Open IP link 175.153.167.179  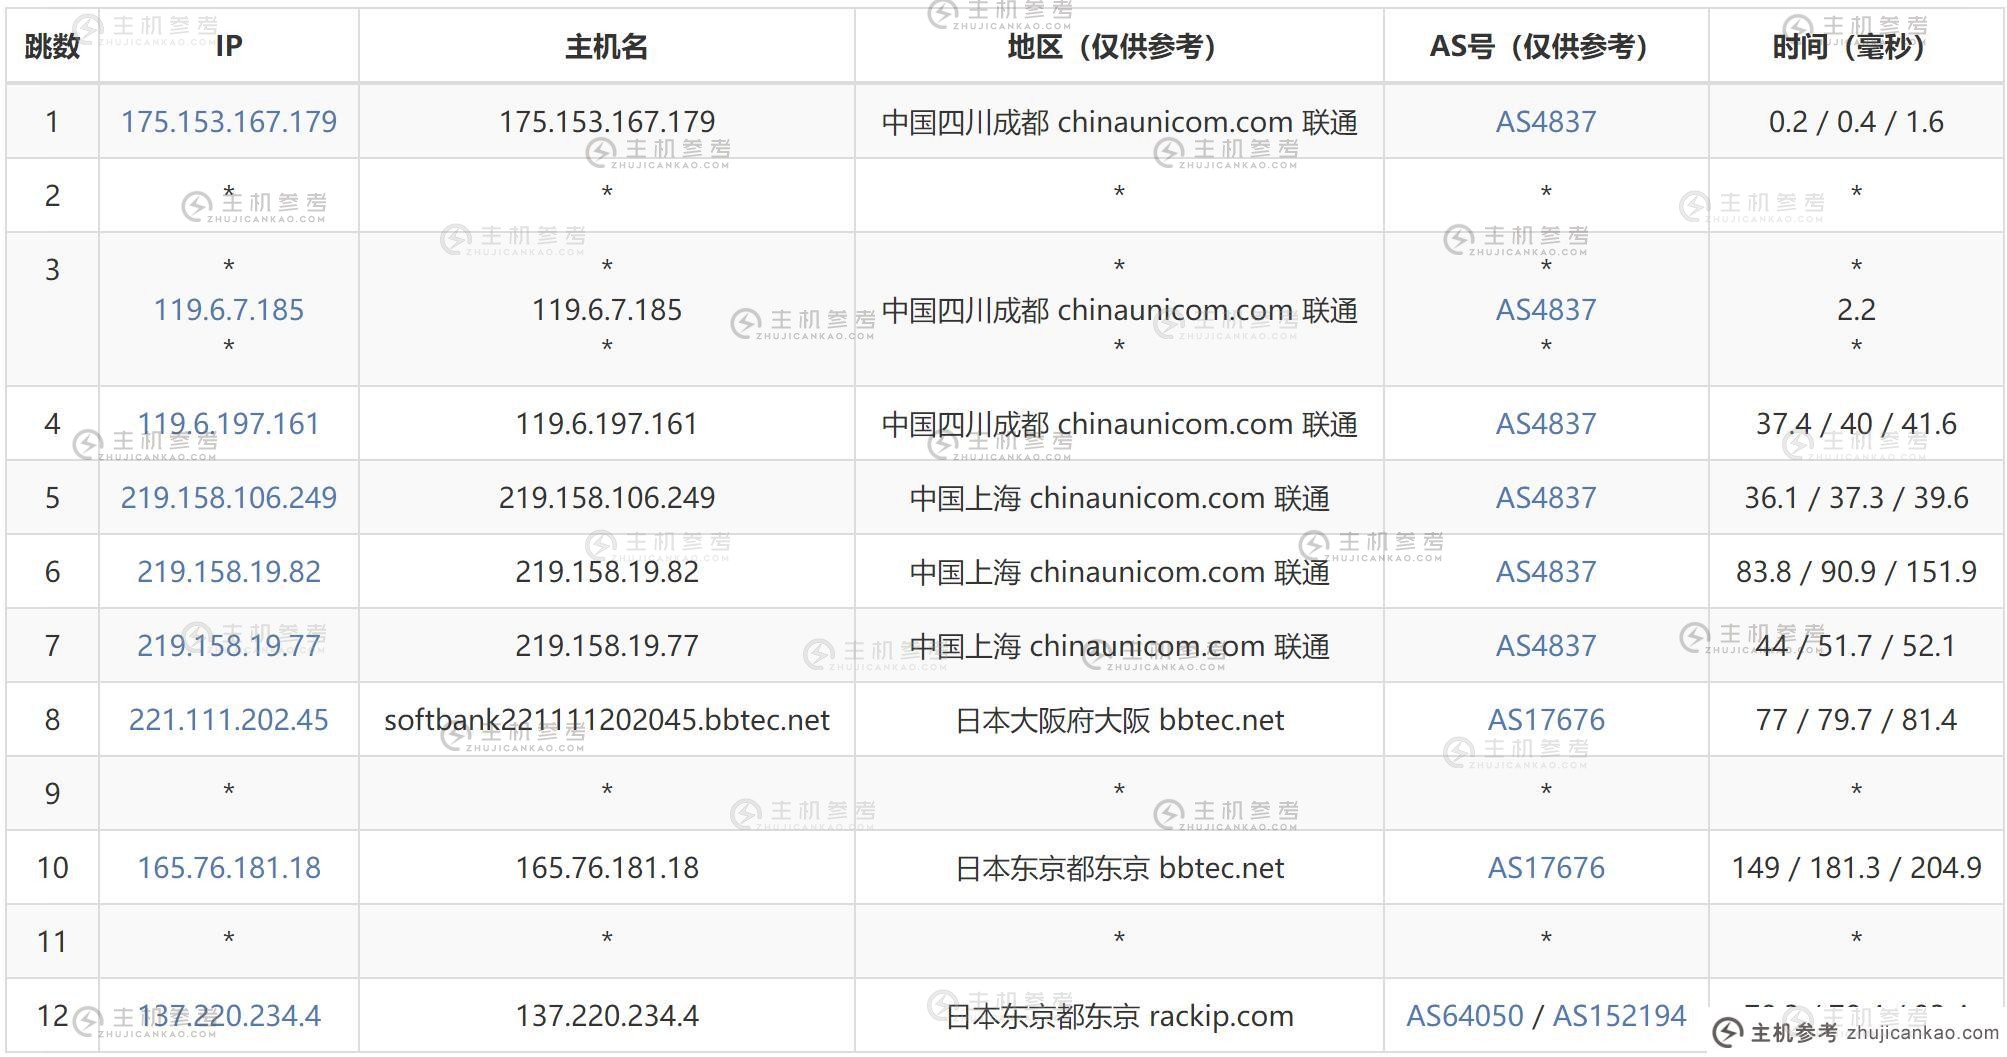coord(228,122)
